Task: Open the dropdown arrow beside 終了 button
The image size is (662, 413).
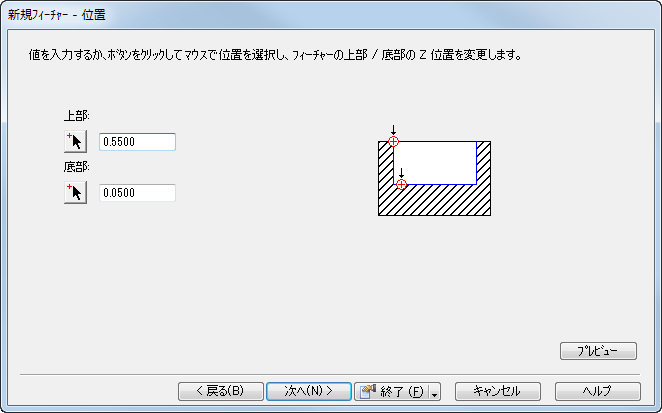Action: (x=435, y=391)
